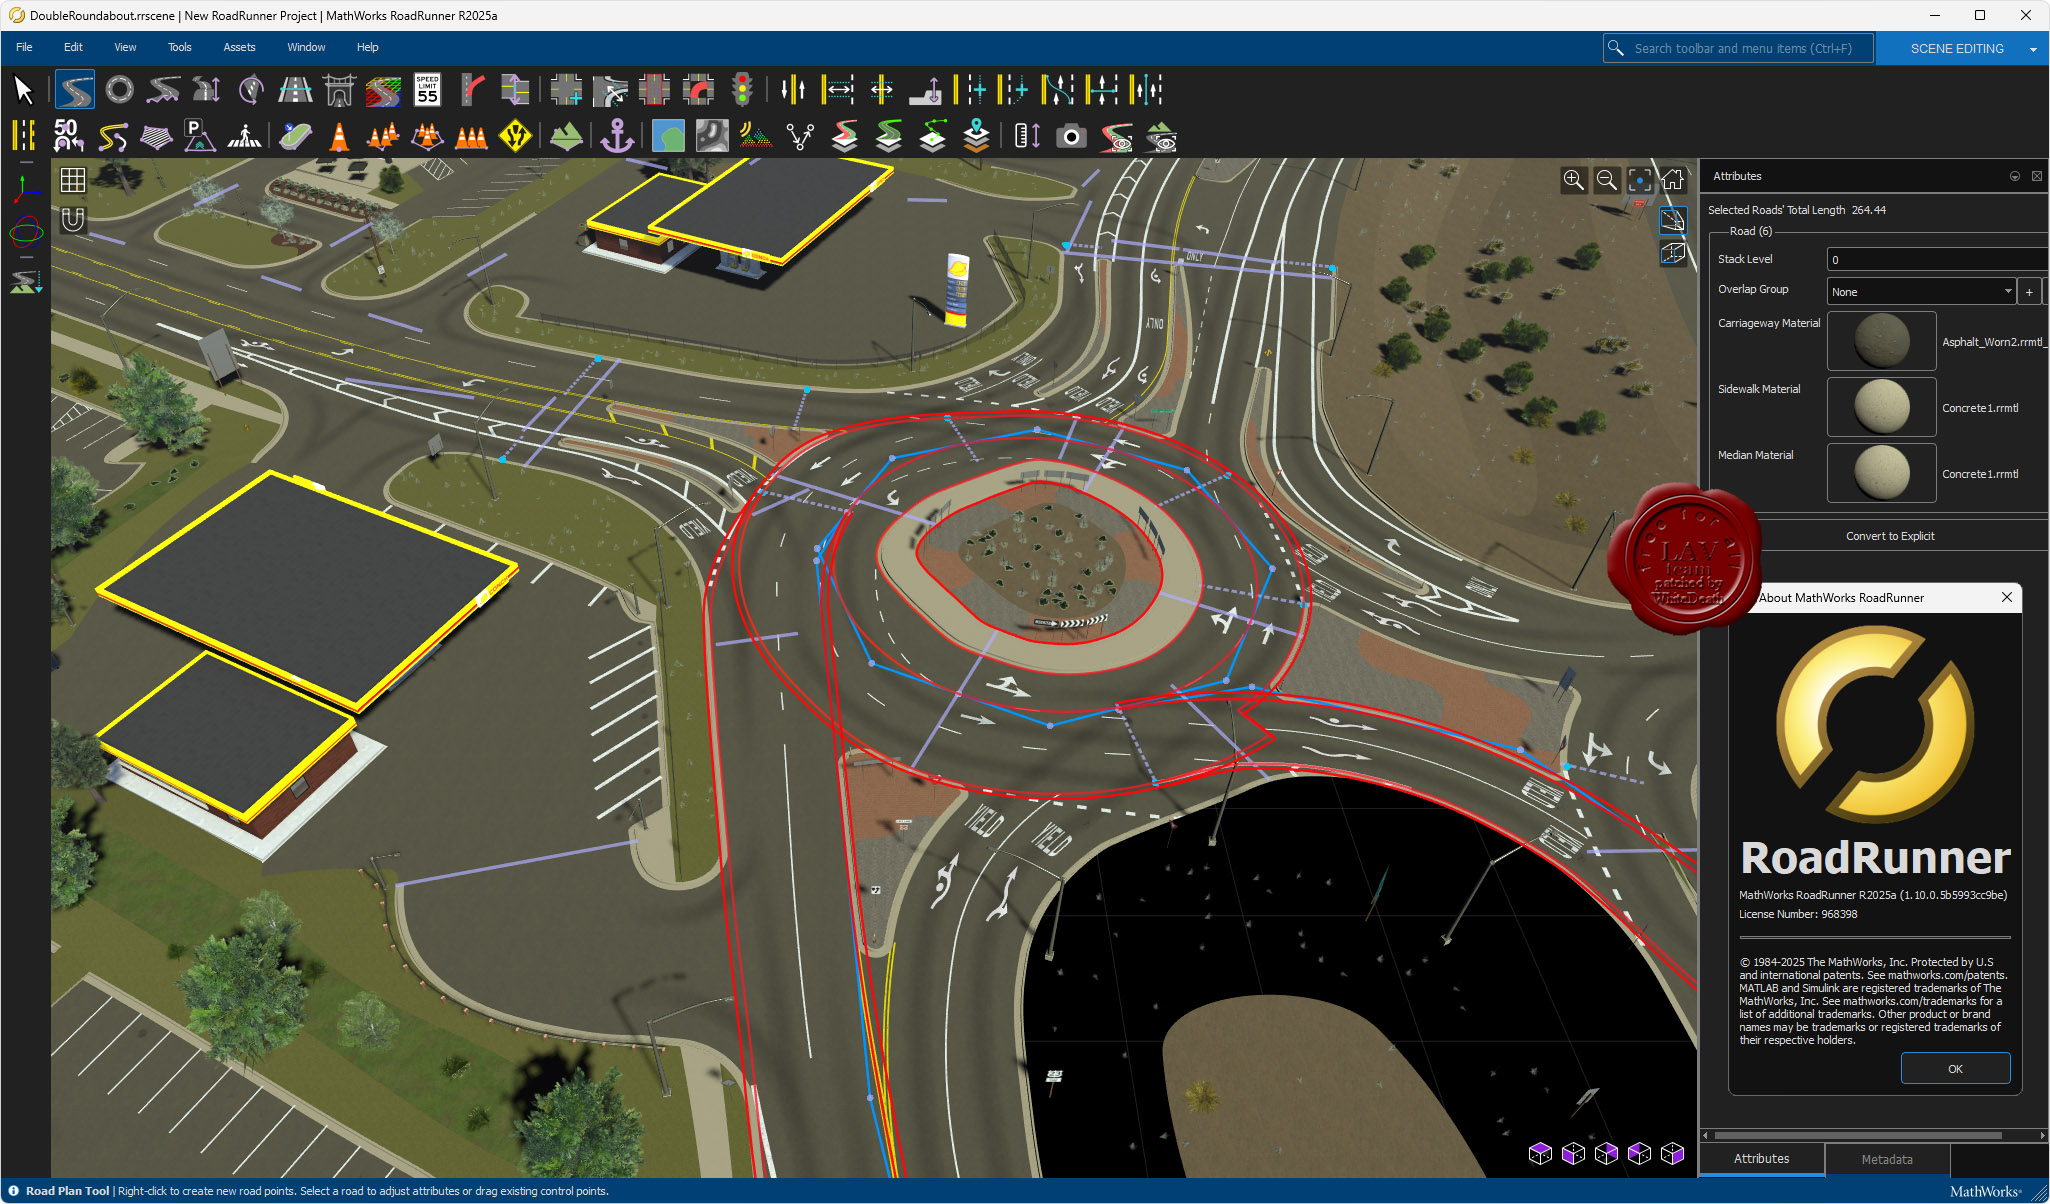Image resolution: width=2050 pixels, height=1204 pixels.
Task: Switch to the perspective camera view
Action: click(x=1673, y=220)
